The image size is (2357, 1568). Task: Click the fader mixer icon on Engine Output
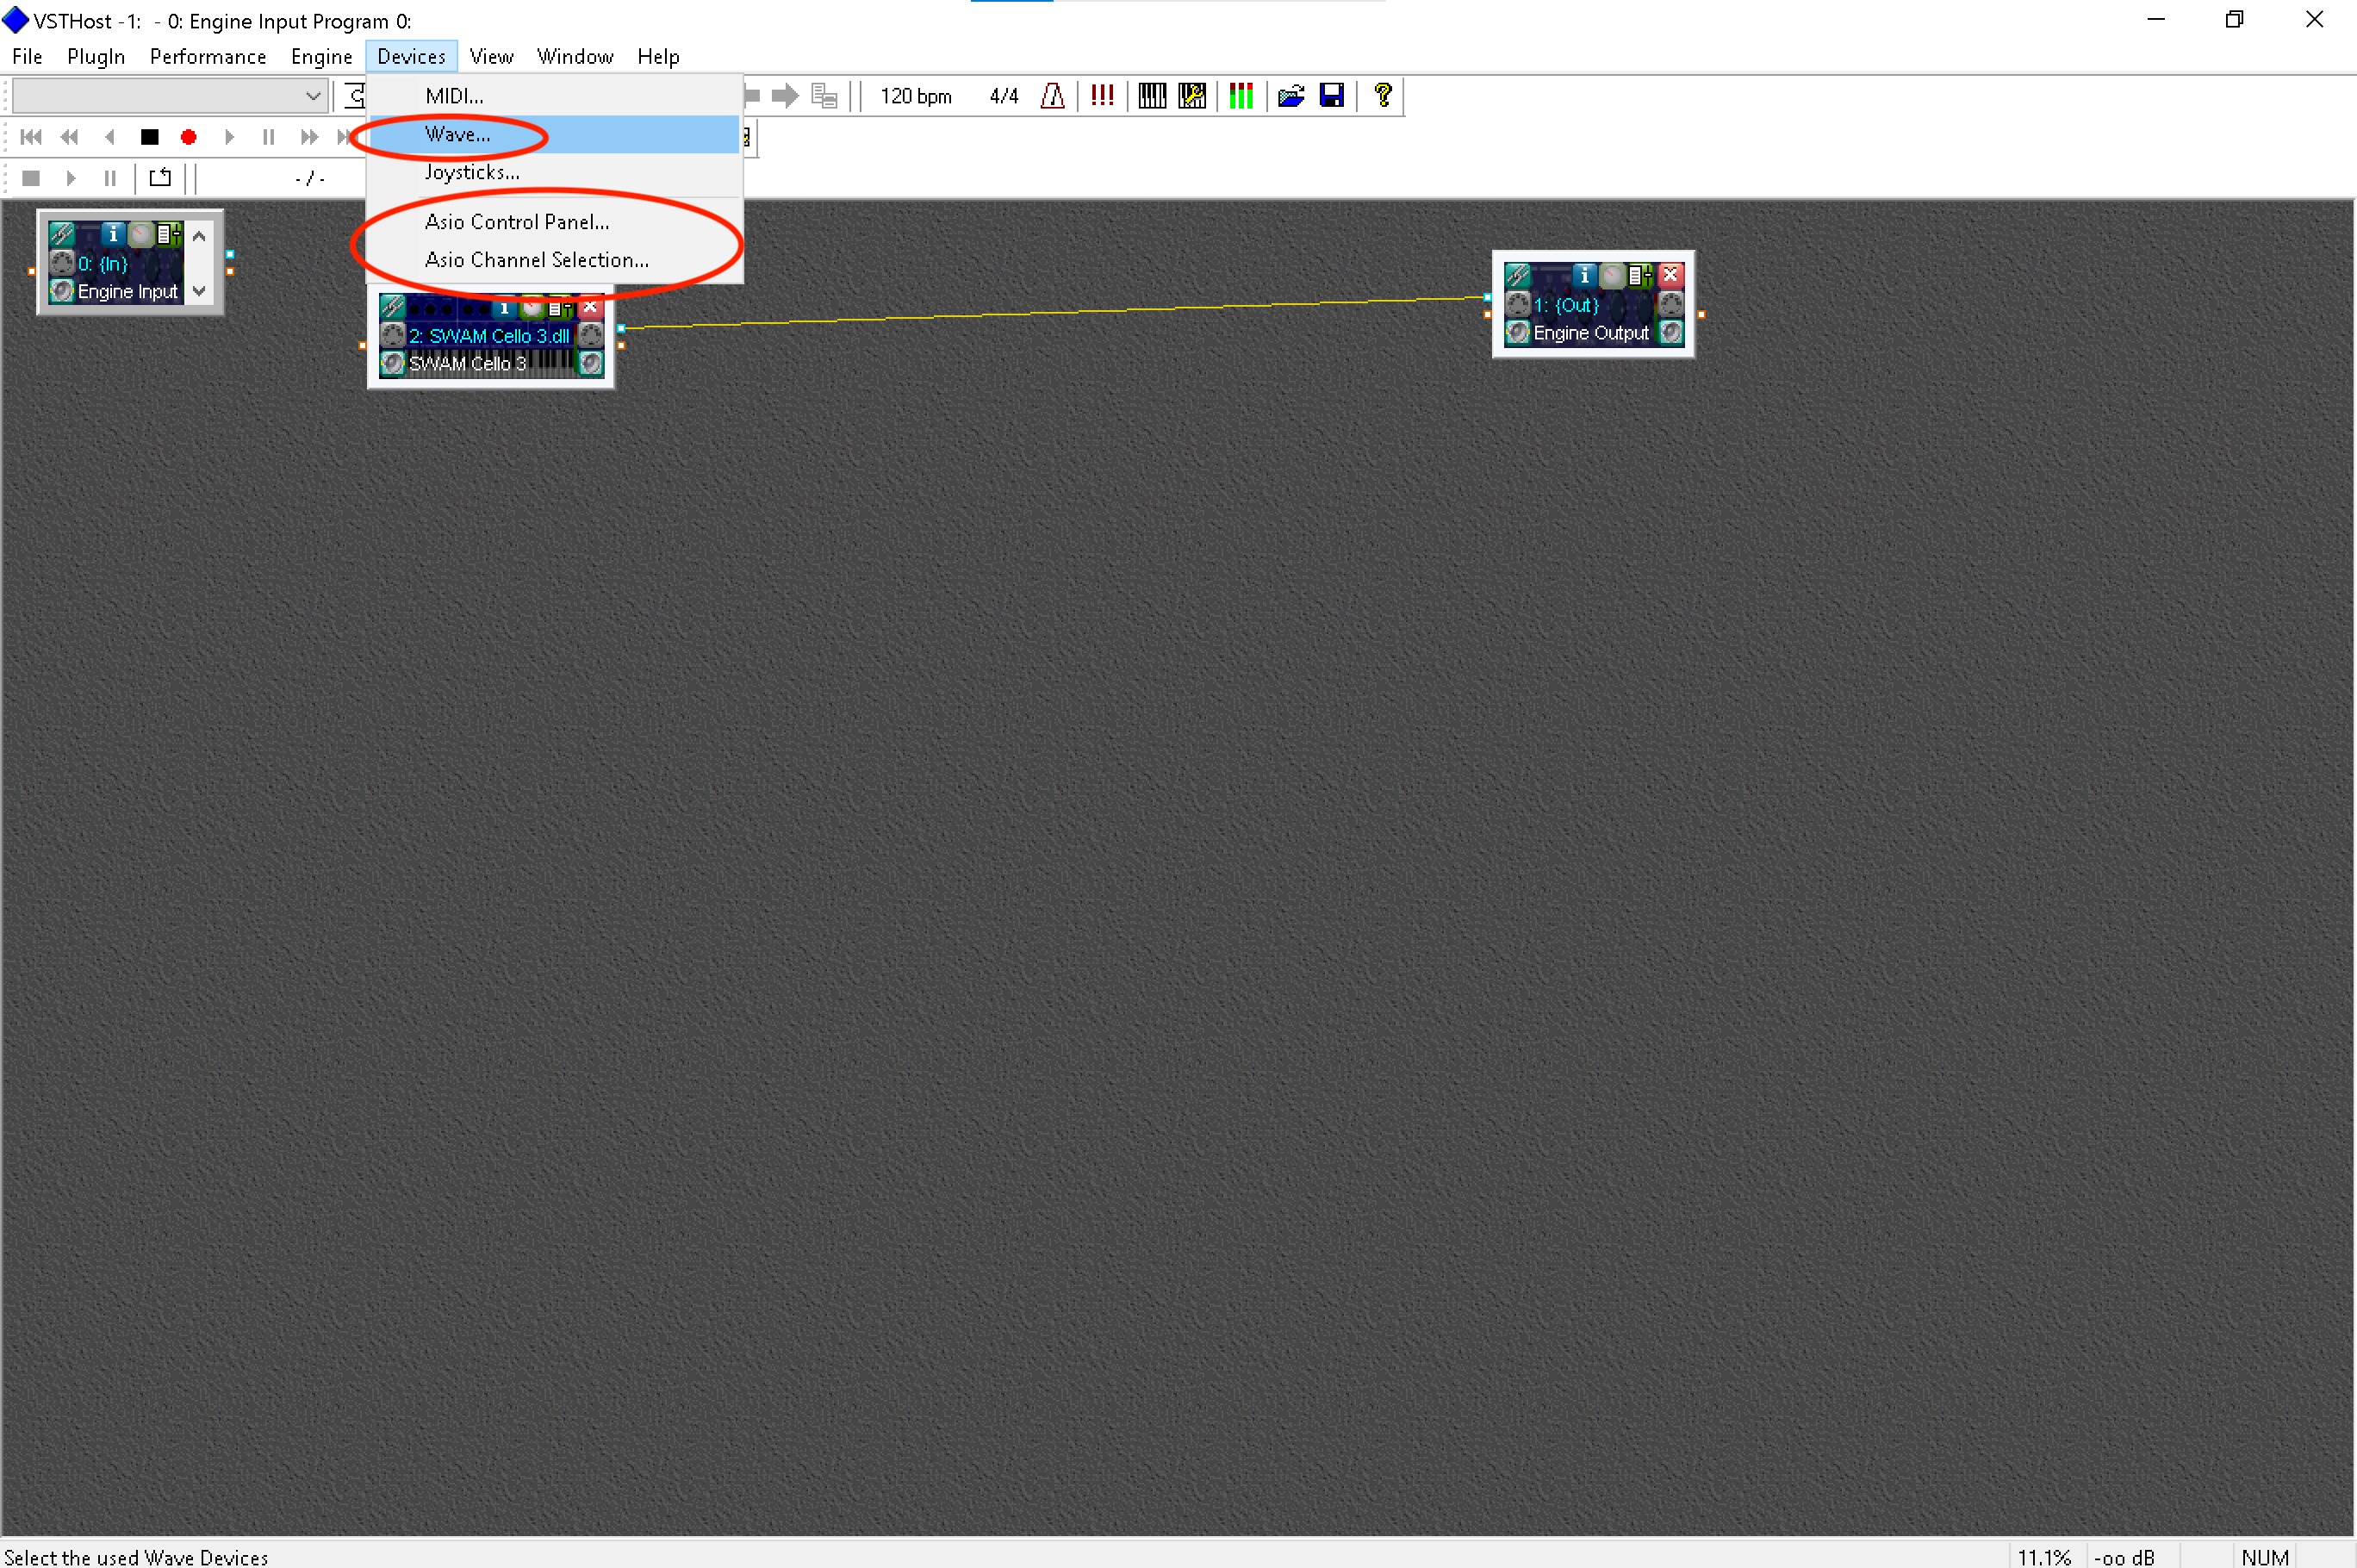tap(1640, 275)
